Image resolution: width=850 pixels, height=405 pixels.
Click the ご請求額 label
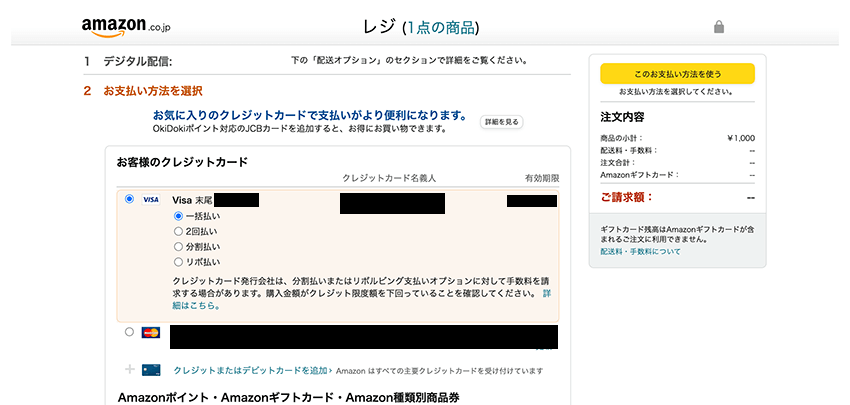point(627,197)
